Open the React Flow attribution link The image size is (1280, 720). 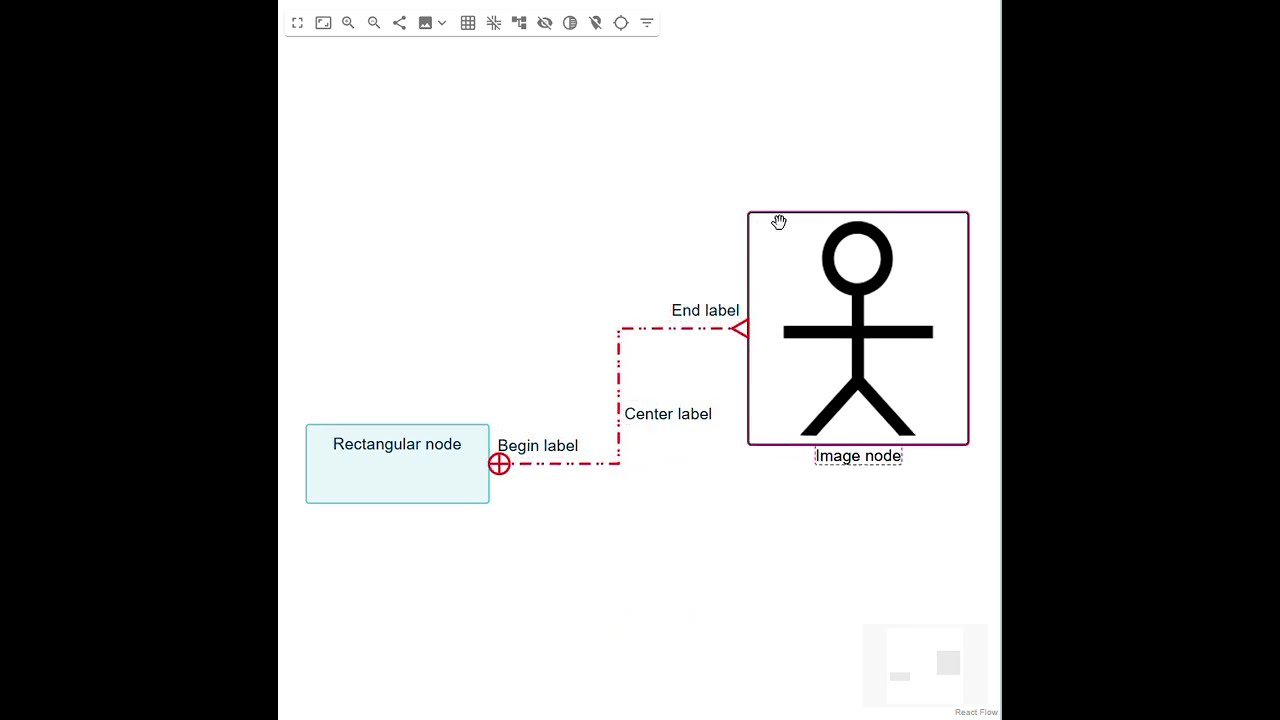pos(976,712)
